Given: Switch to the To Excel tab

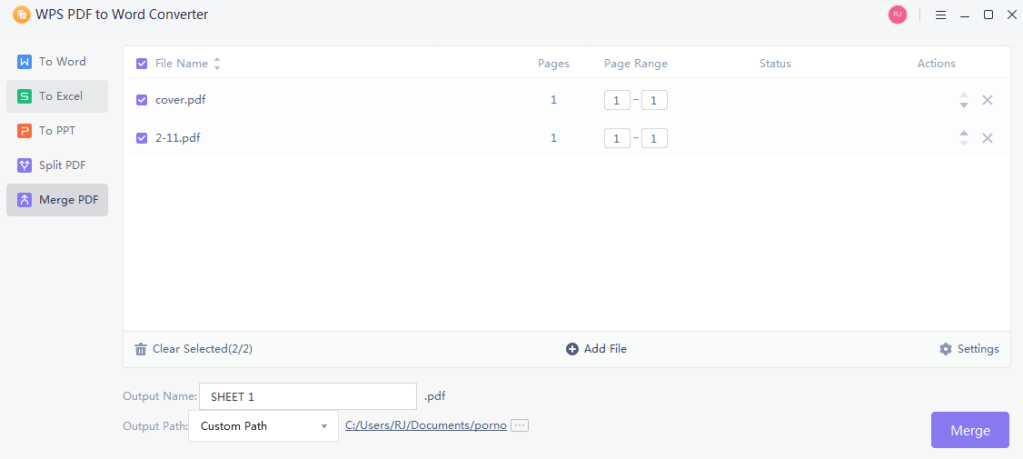Looking at the screenshot, I should pyautogui.click(x=57, y=96).
